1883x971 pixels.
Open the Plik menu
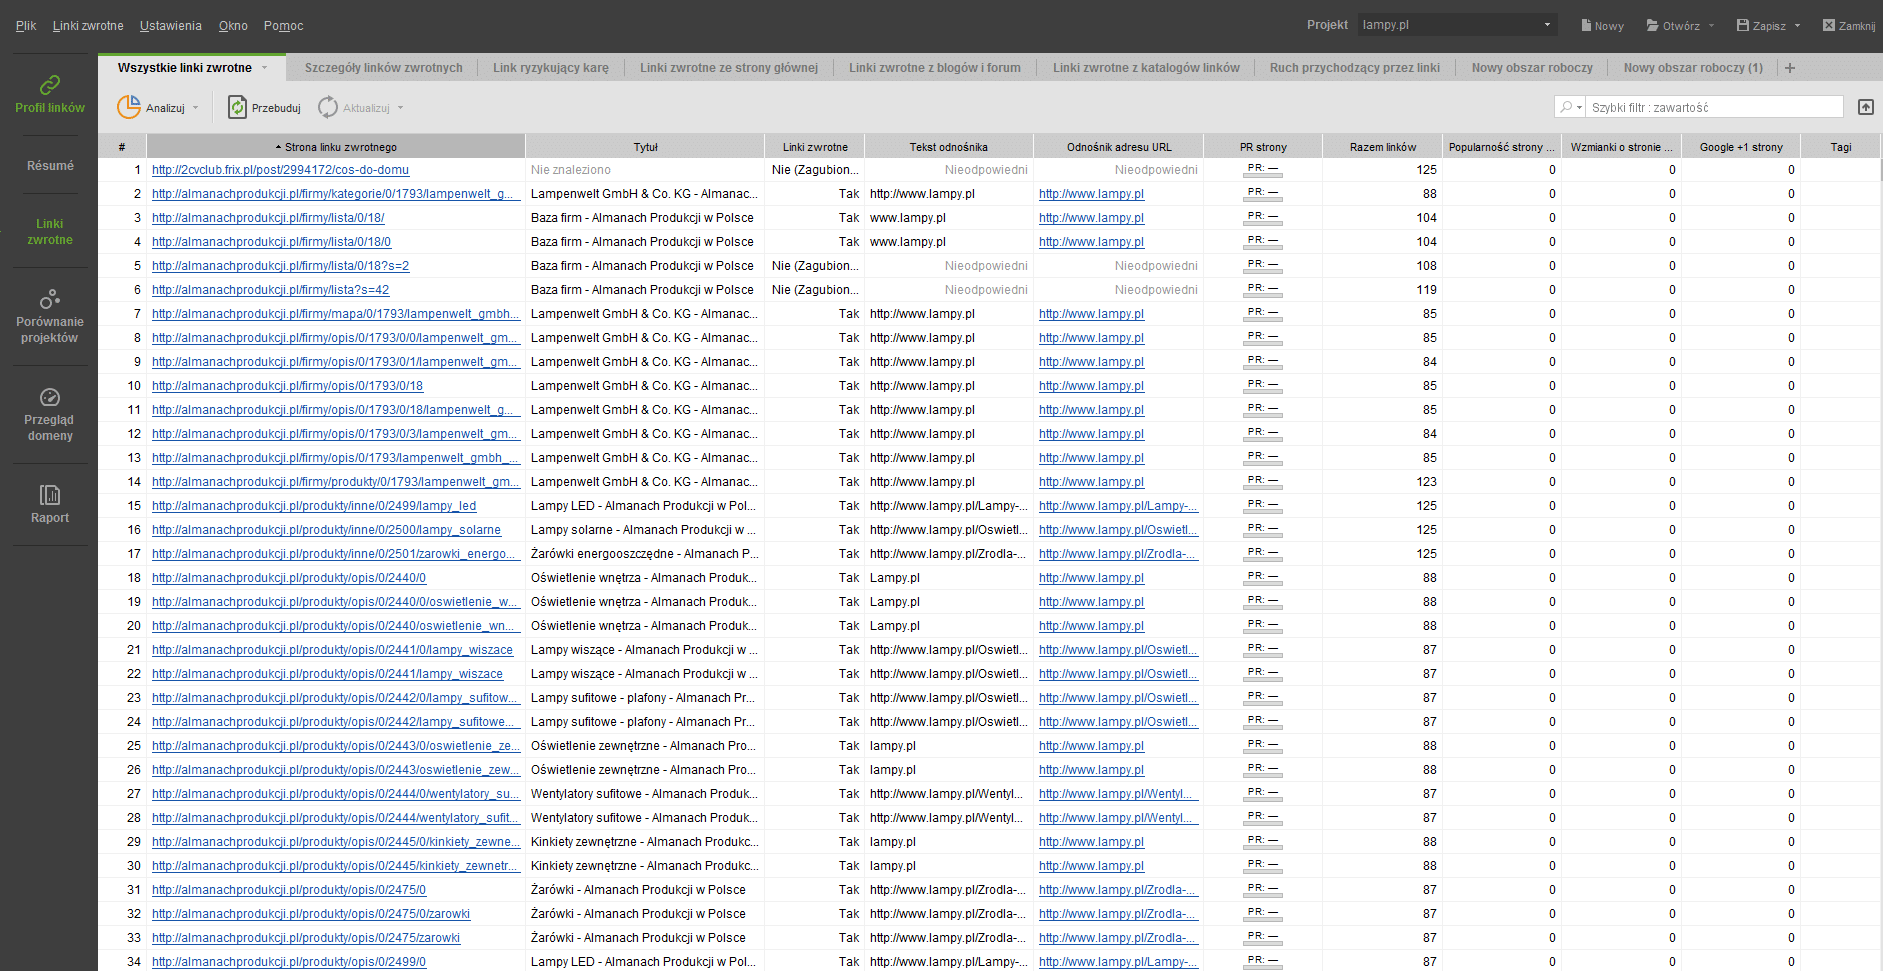click(26, 25)
